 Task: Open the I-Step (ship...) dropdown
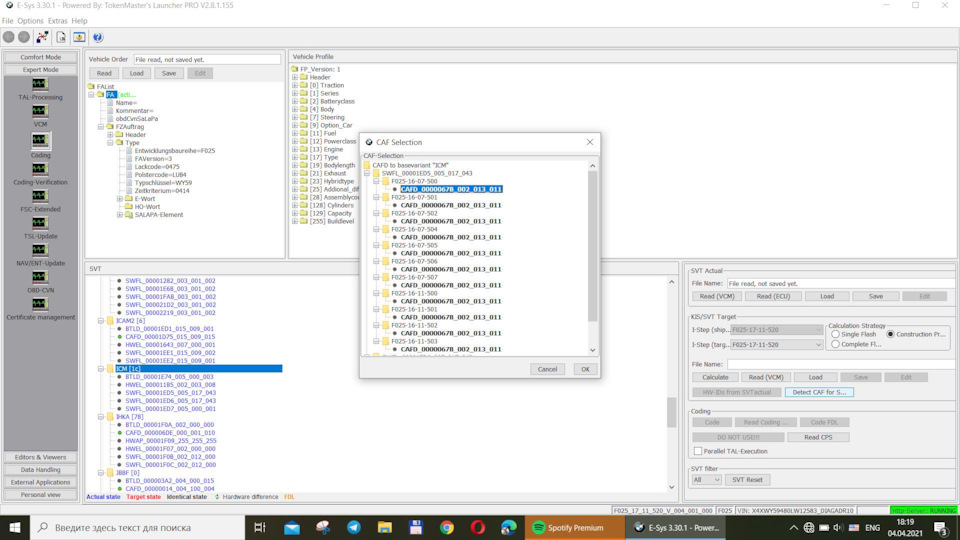(x=776, y=329)
